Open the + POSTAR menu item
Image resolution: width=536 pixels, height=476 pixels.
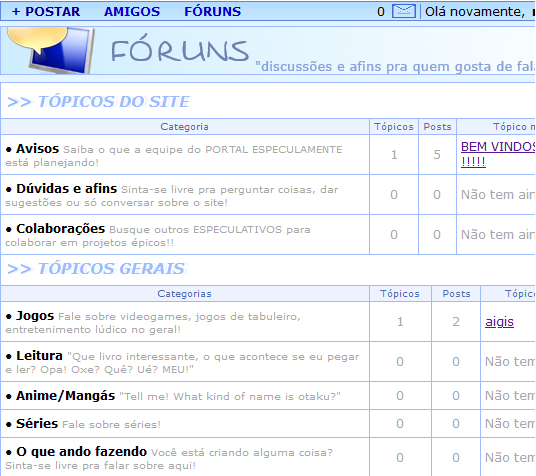pos(46,12)
